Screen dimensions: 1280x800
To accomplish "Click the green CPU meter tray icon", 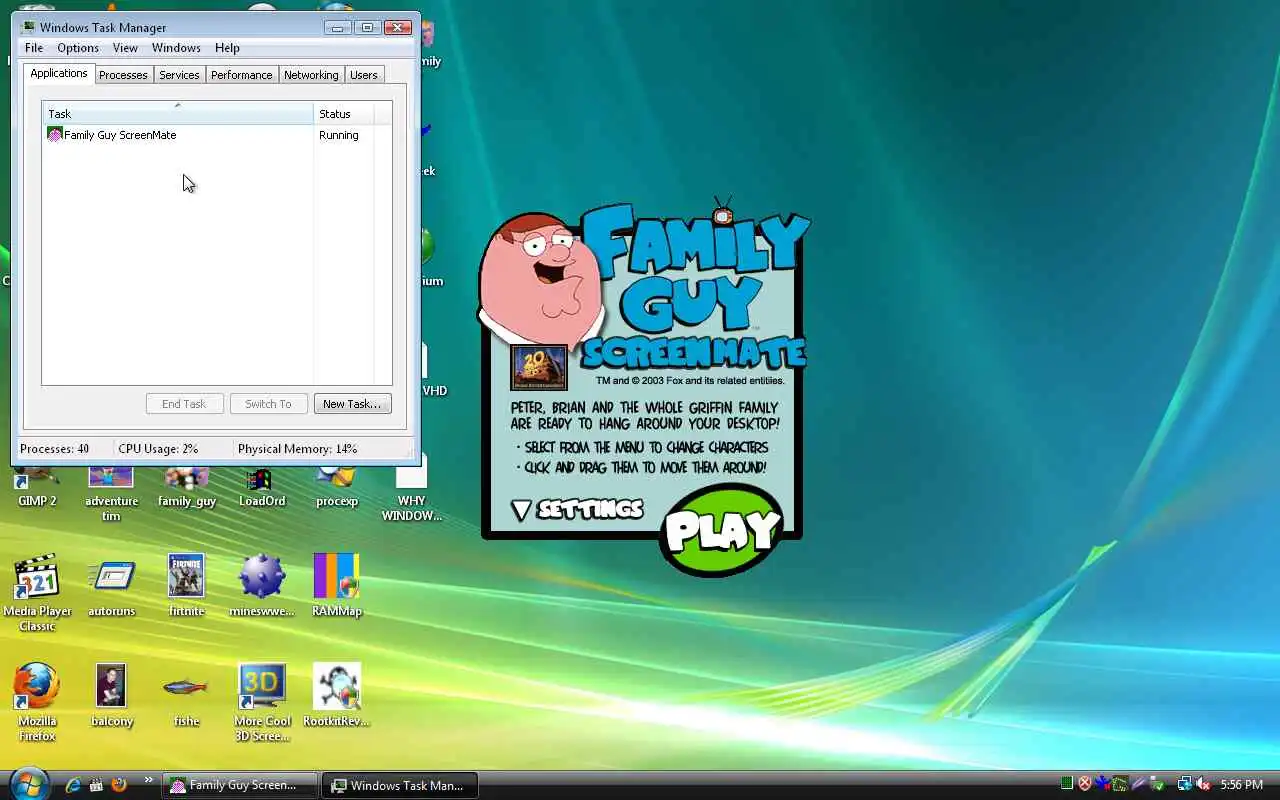I will [1067, 784].
